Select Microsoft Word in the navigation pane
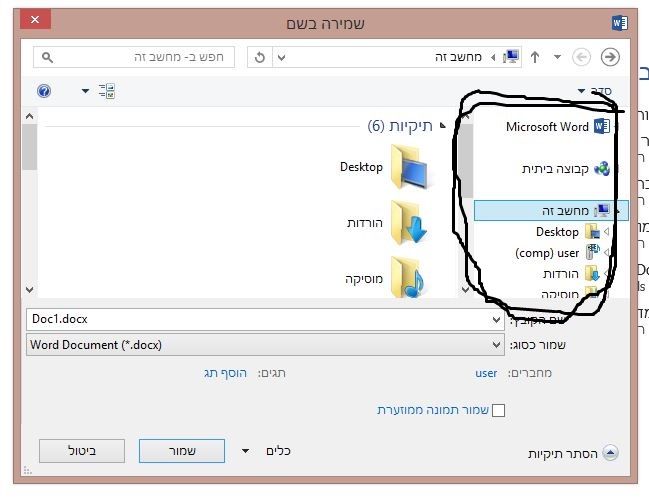 pyautogui.click(x=557, y=127)
